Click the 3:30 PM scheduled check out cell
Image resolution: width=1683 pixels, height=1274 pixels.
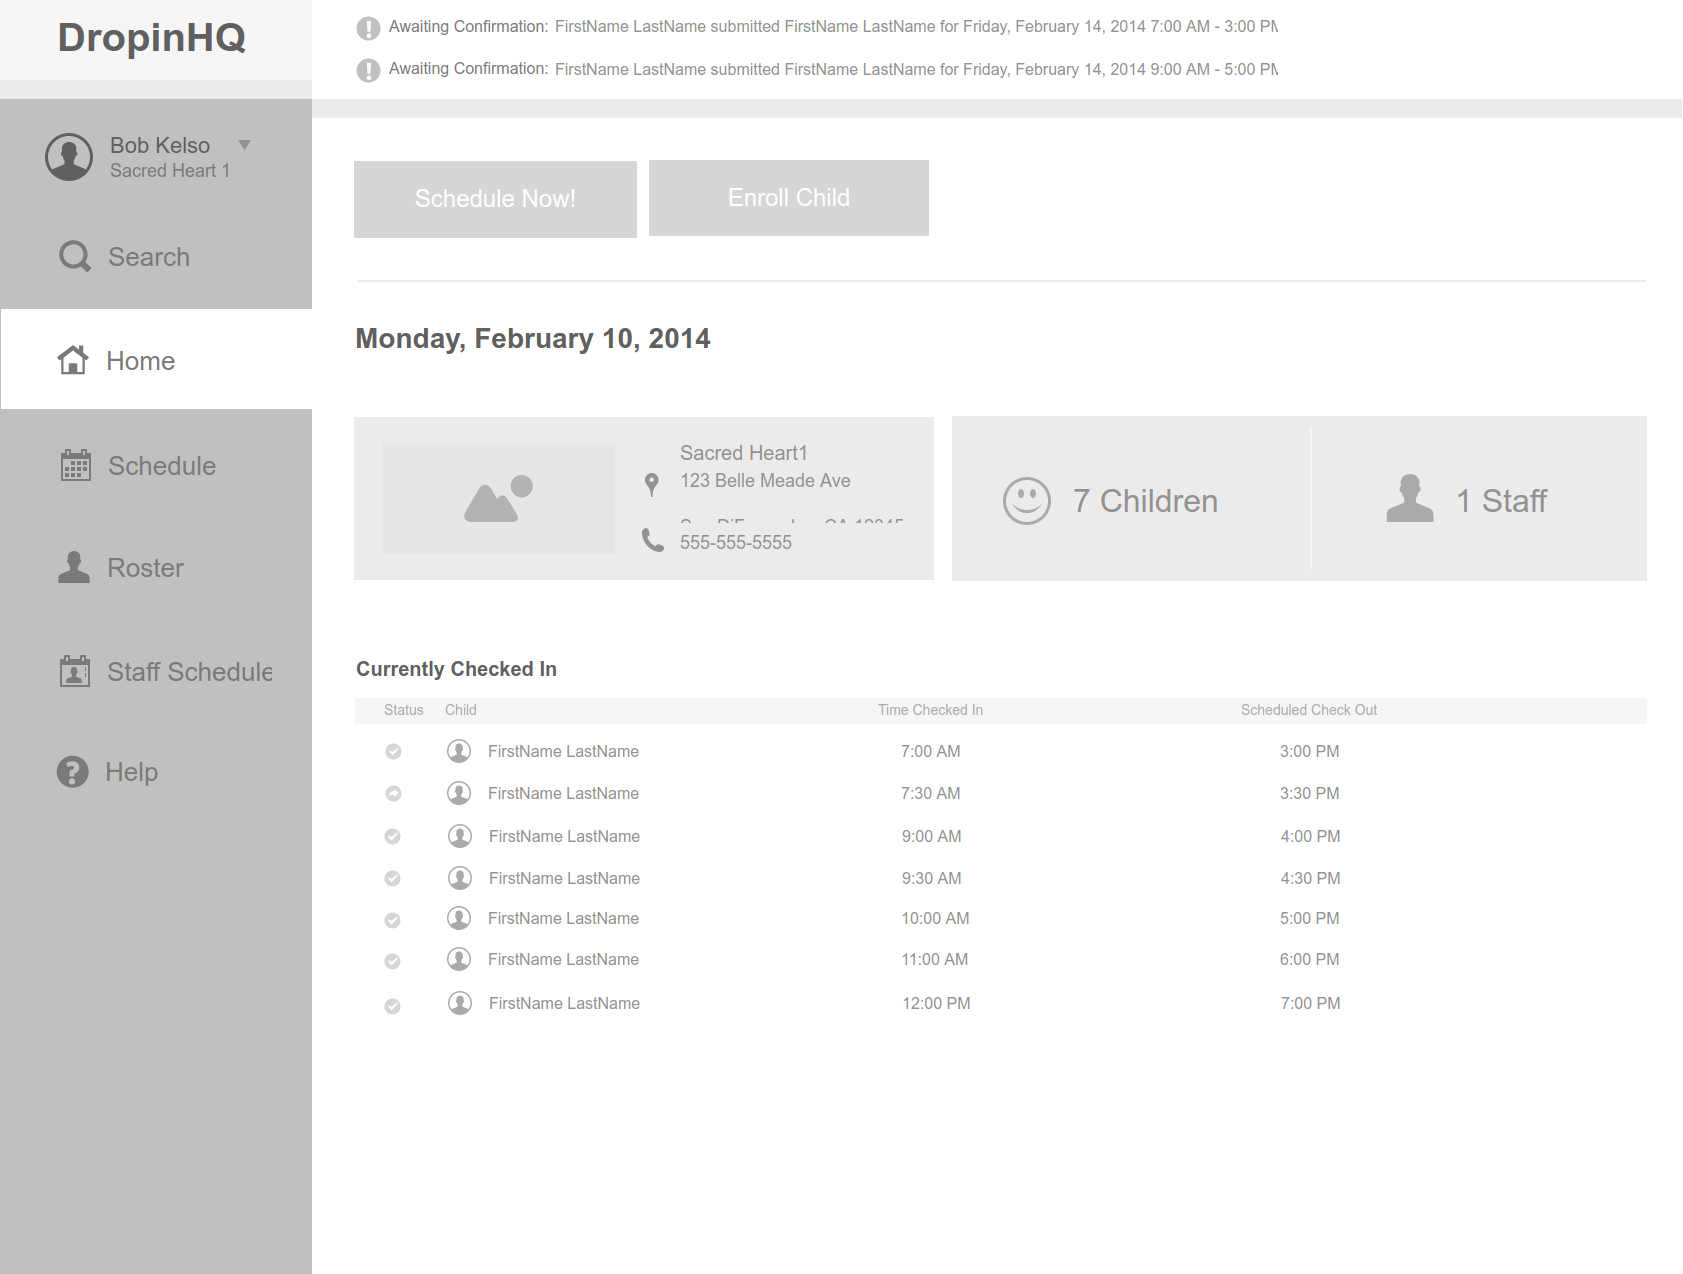[1310, 793]
